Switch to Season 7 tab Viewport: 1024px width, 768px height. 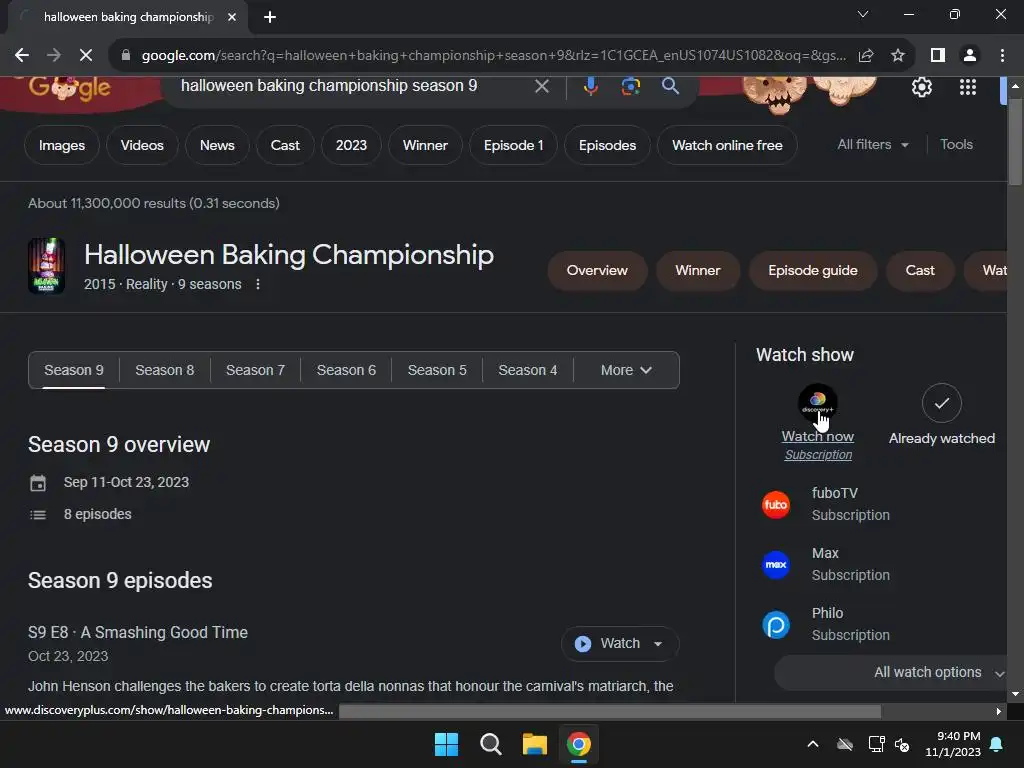(x=255, y=370)
